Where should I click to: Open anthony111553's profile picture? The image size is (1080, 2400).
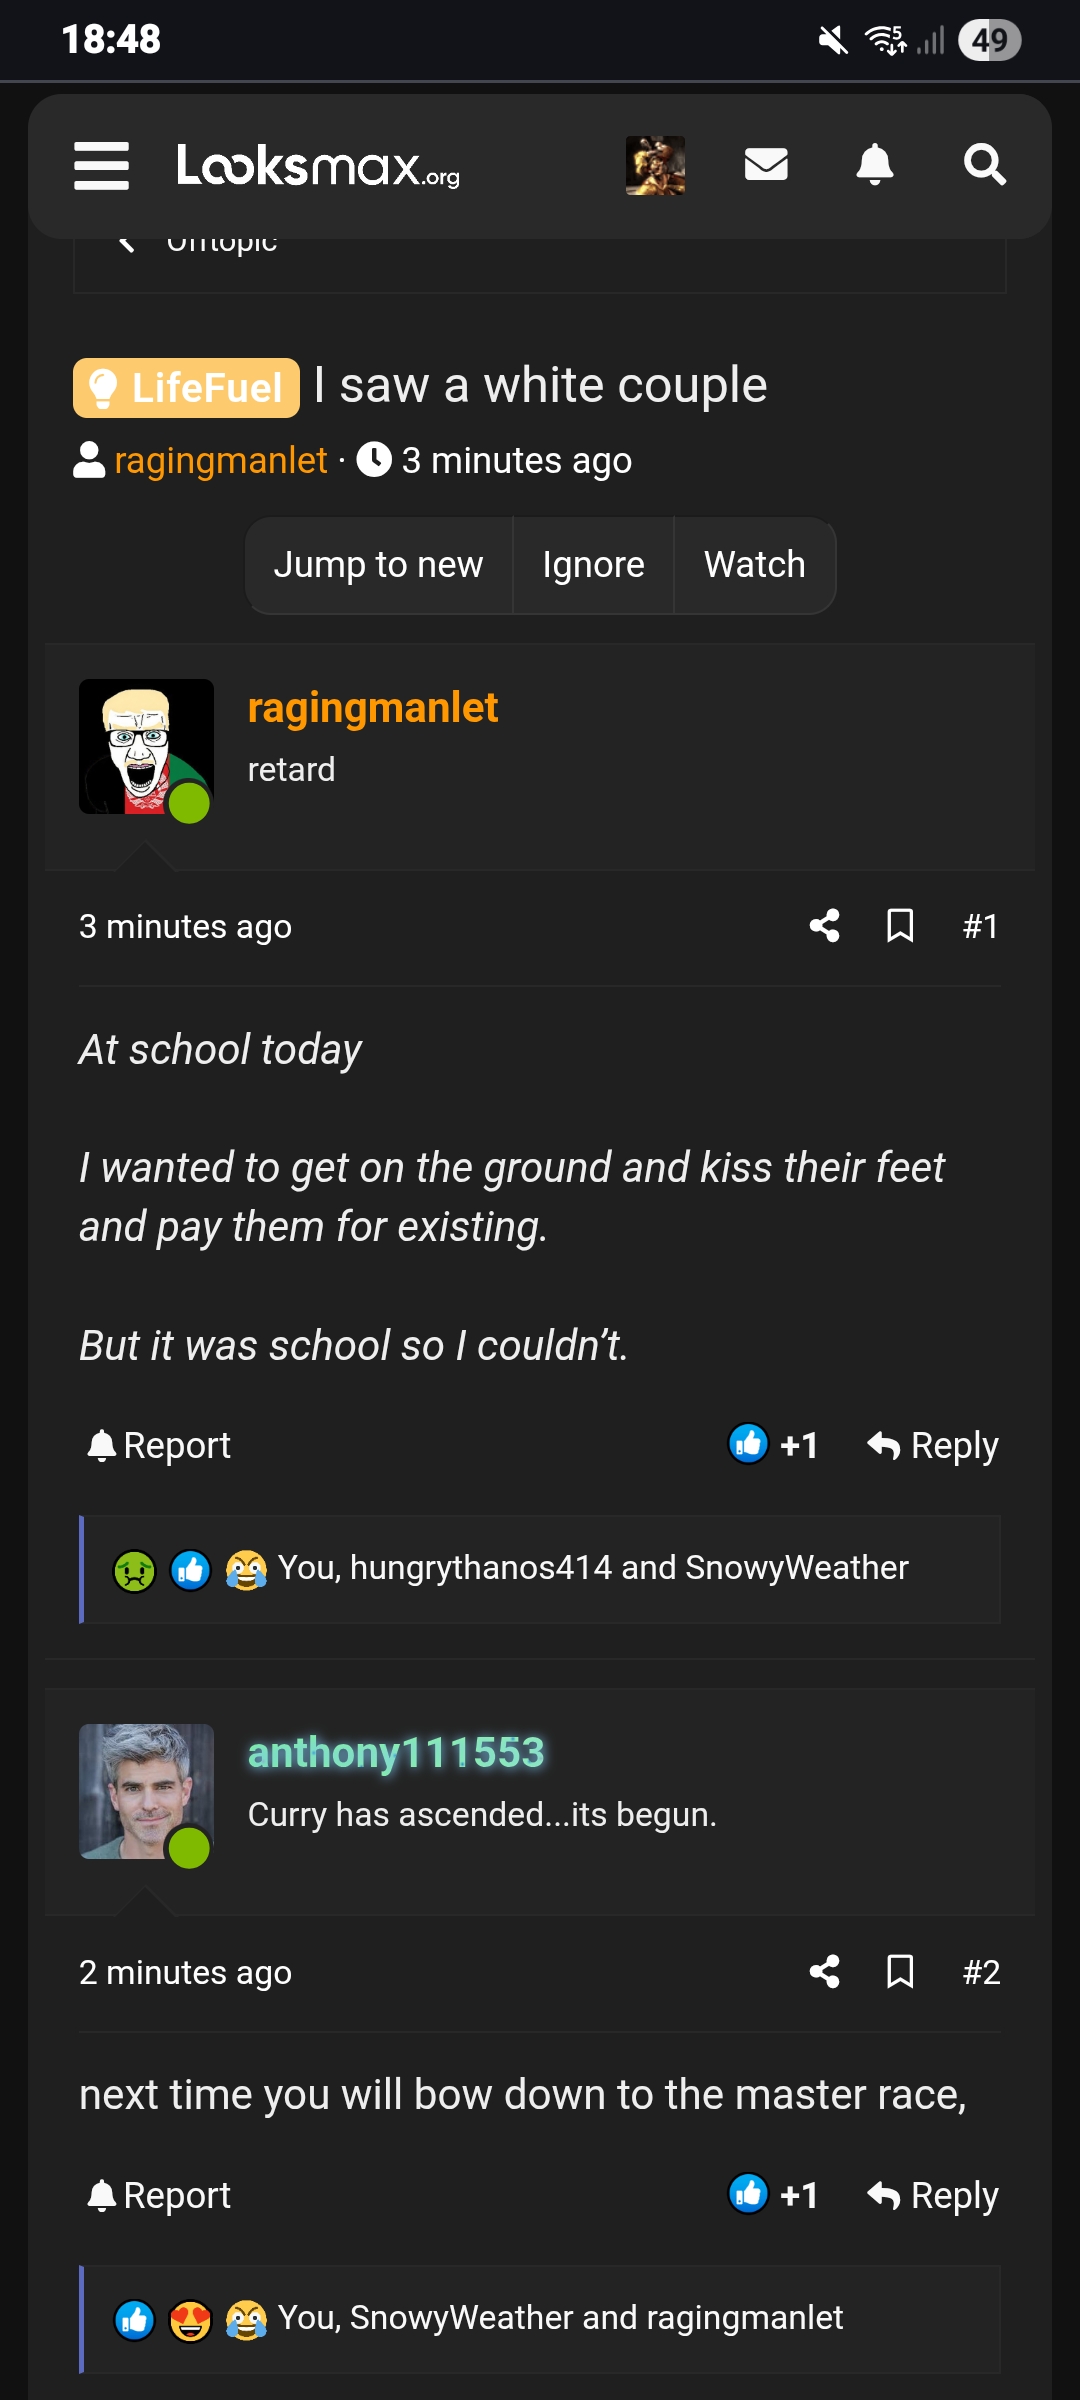point(146,1791)
